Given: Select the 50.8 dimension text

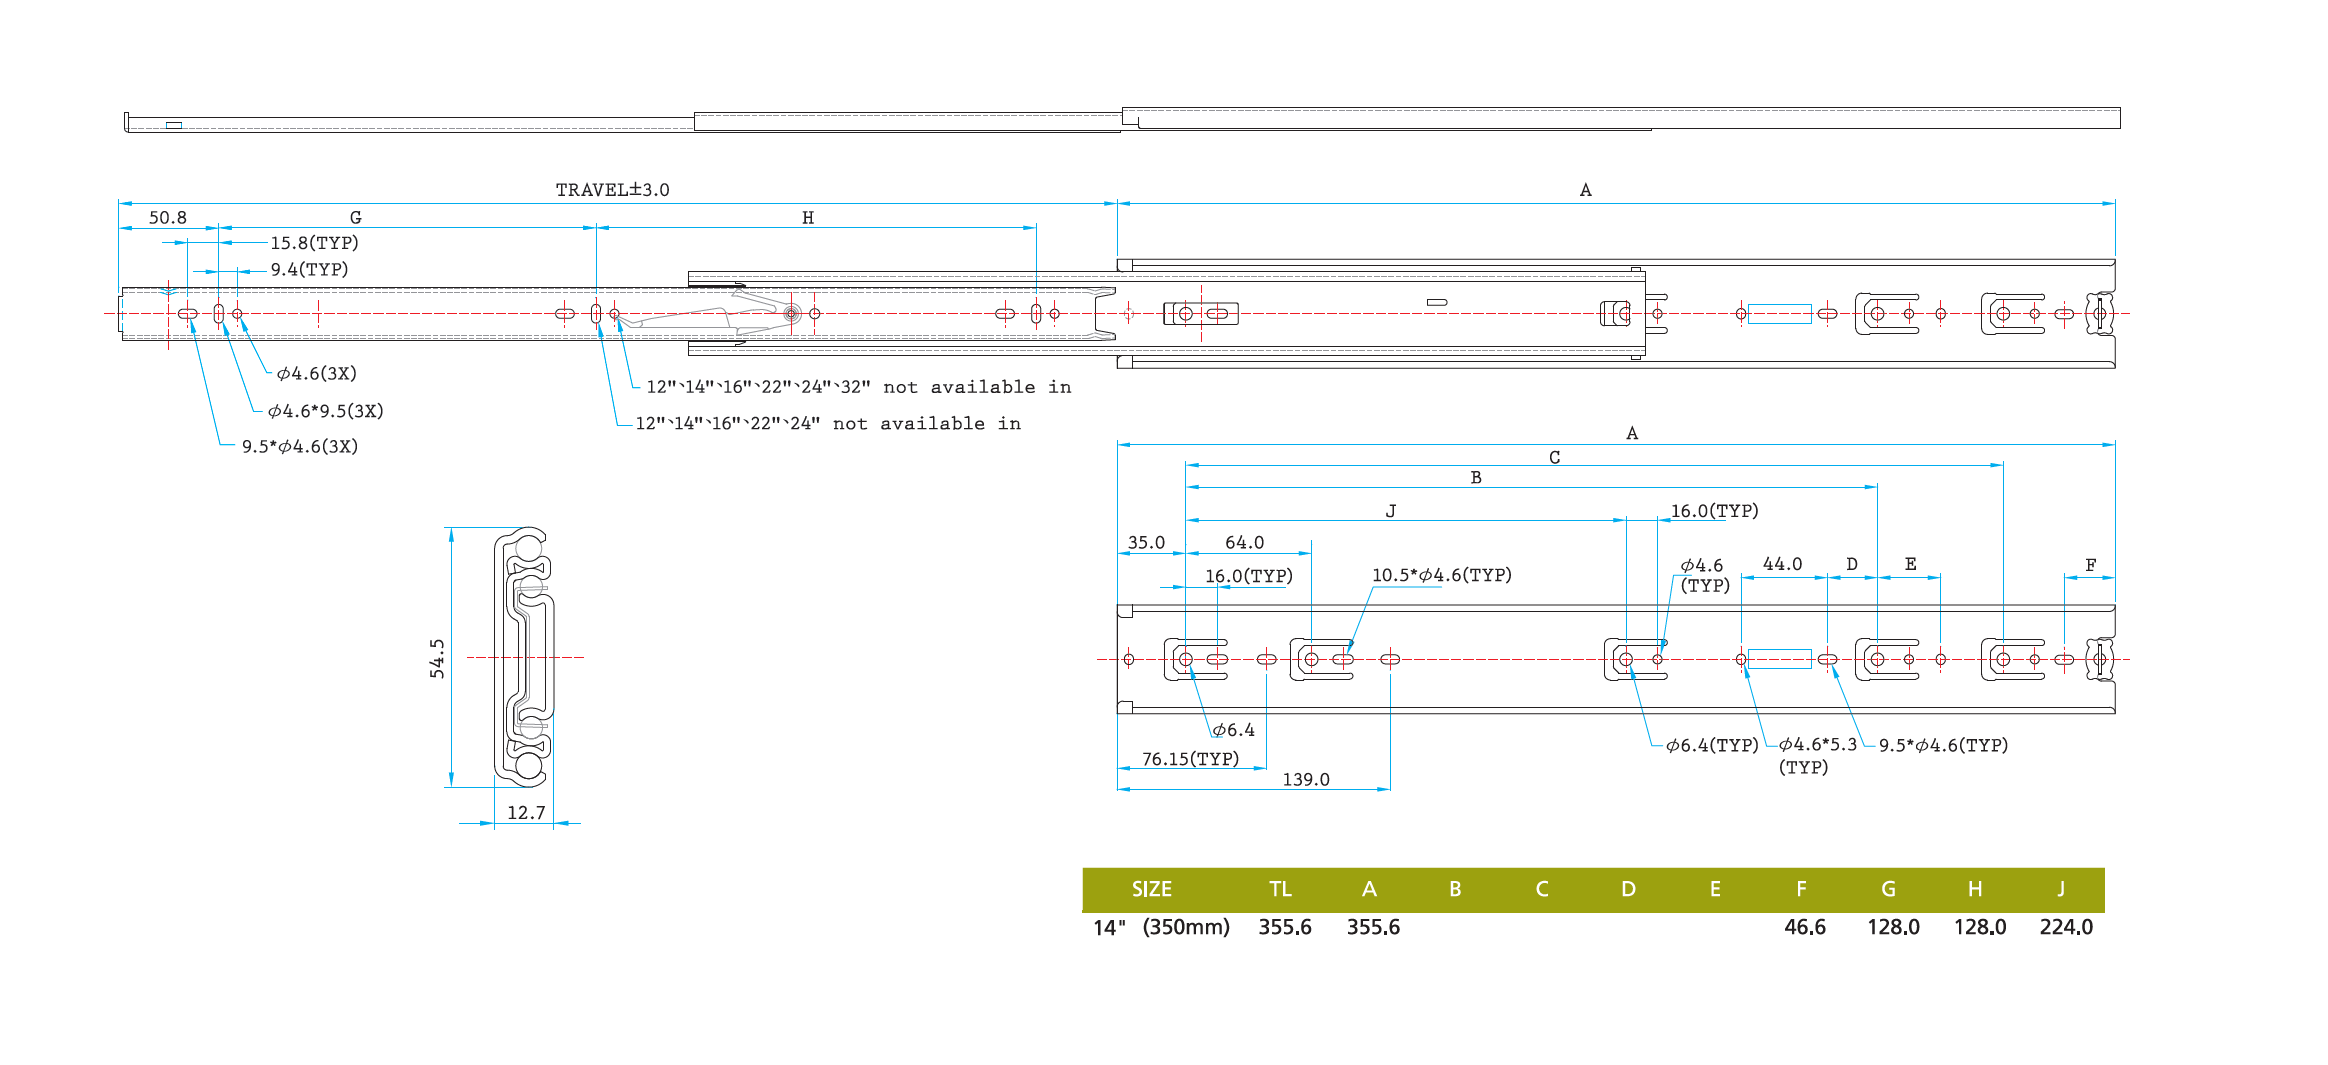Looking at the screenshot, I should point(167,218).
